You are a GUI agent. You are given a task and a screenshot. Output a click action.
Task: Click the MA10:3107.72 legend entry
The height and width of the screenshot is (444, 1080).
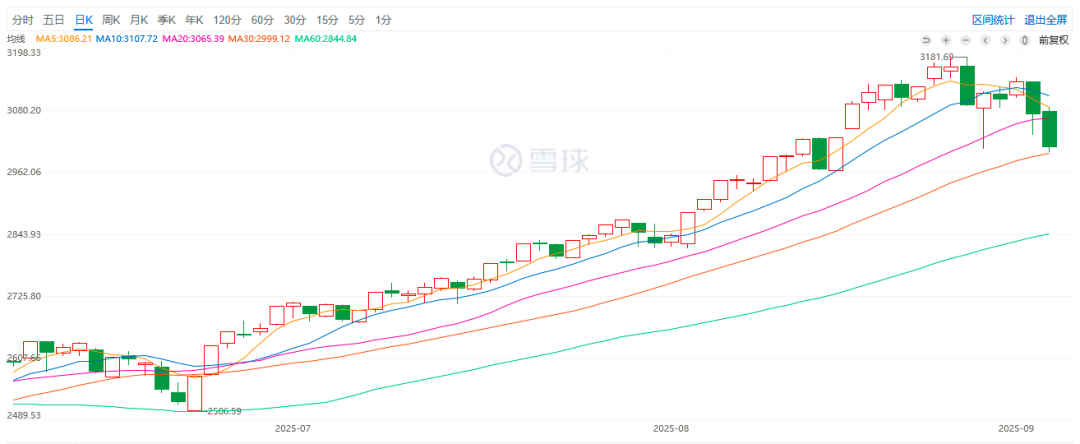[x=127, y=39]
